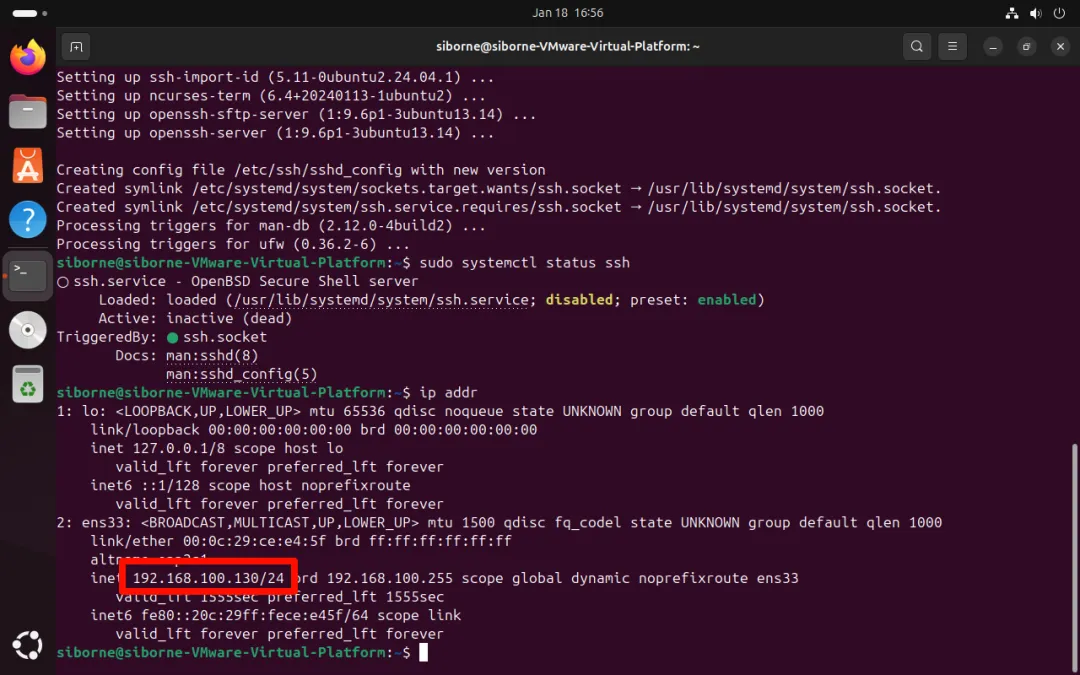Click the terminal cursor at the prompt

(424, 652)
